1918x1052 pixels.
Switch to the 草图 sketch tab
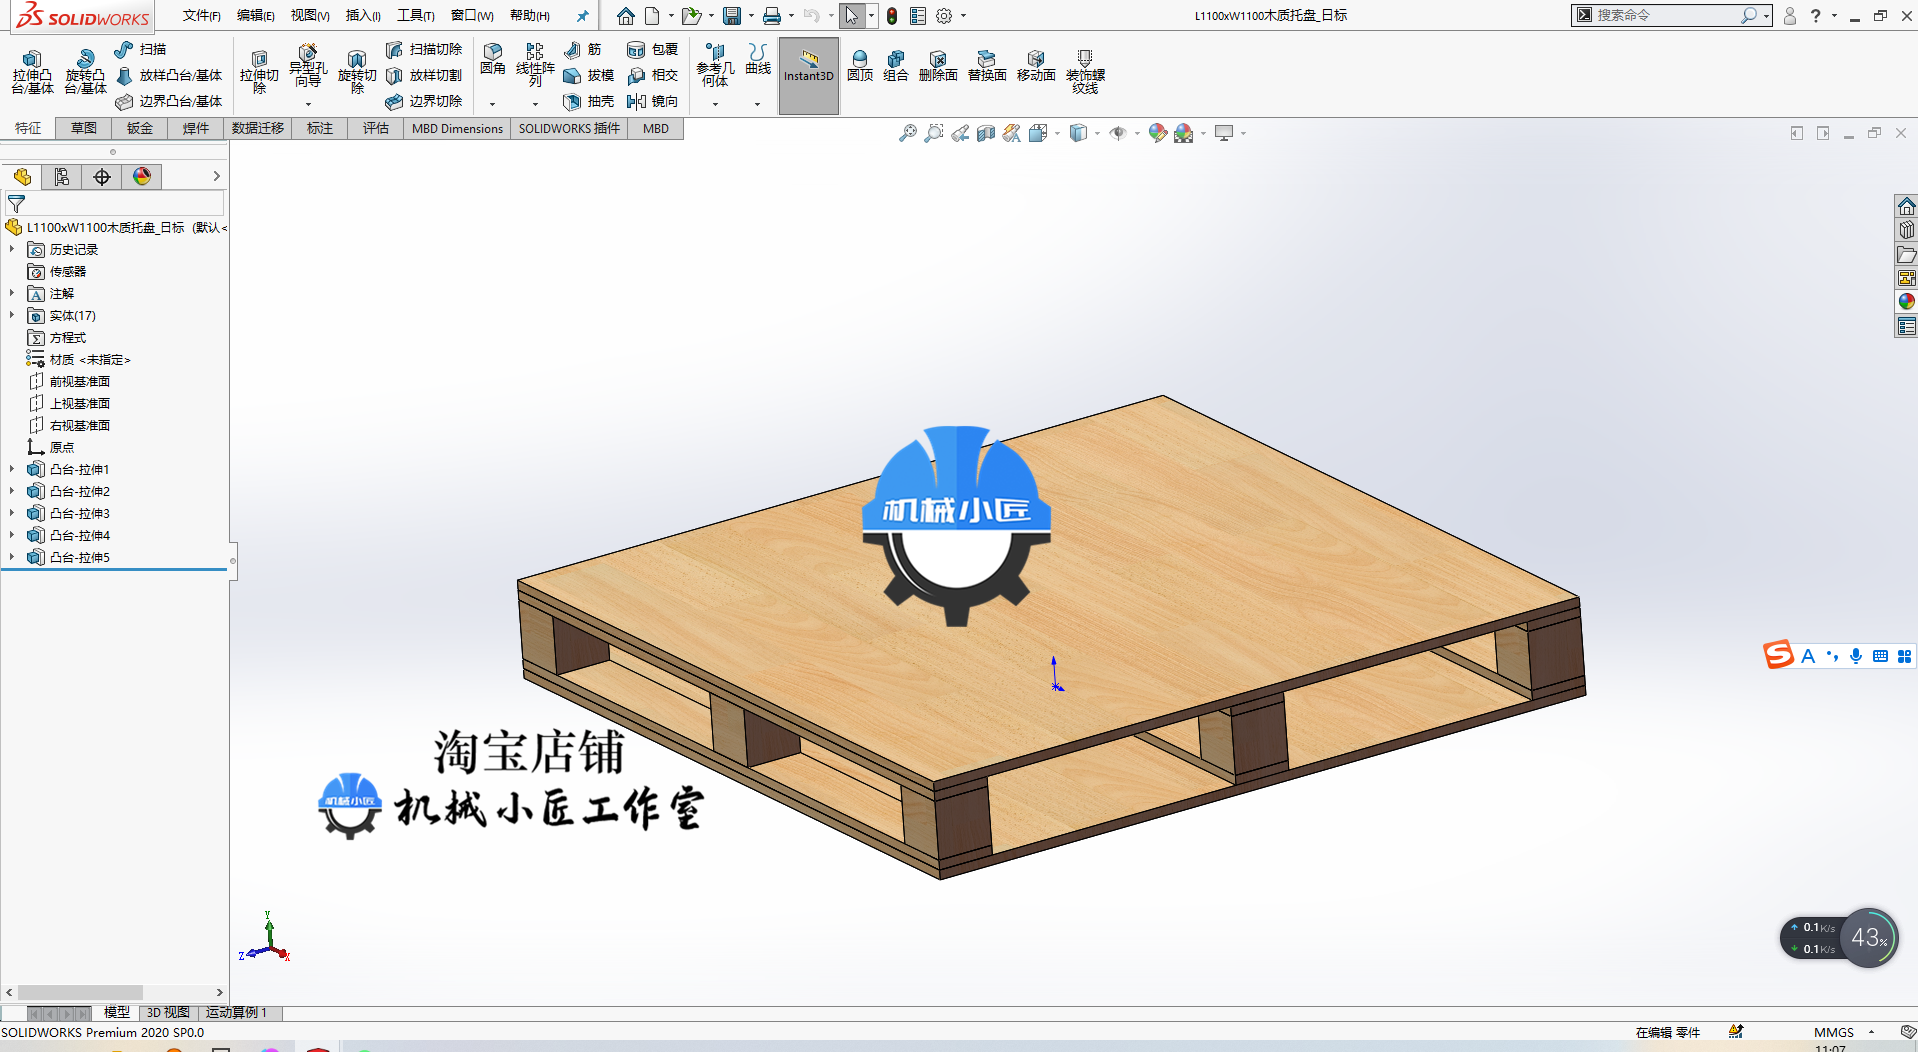click(x=84, y=129)
